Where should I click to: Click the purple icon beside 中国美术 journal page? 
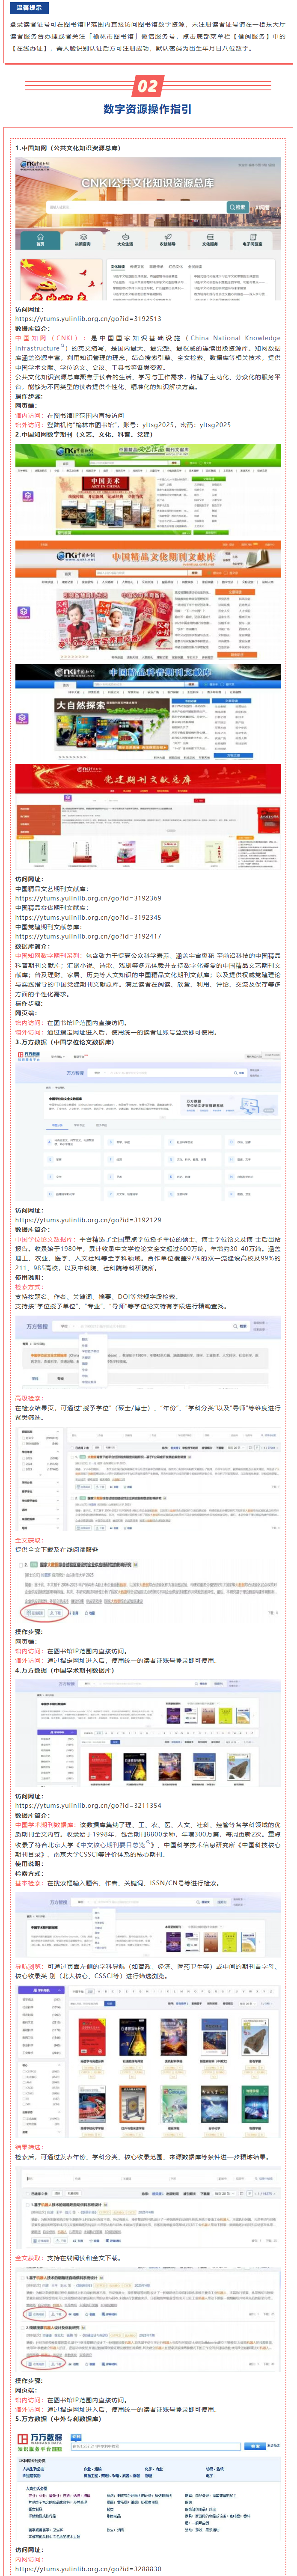click(x=27, y=496)
